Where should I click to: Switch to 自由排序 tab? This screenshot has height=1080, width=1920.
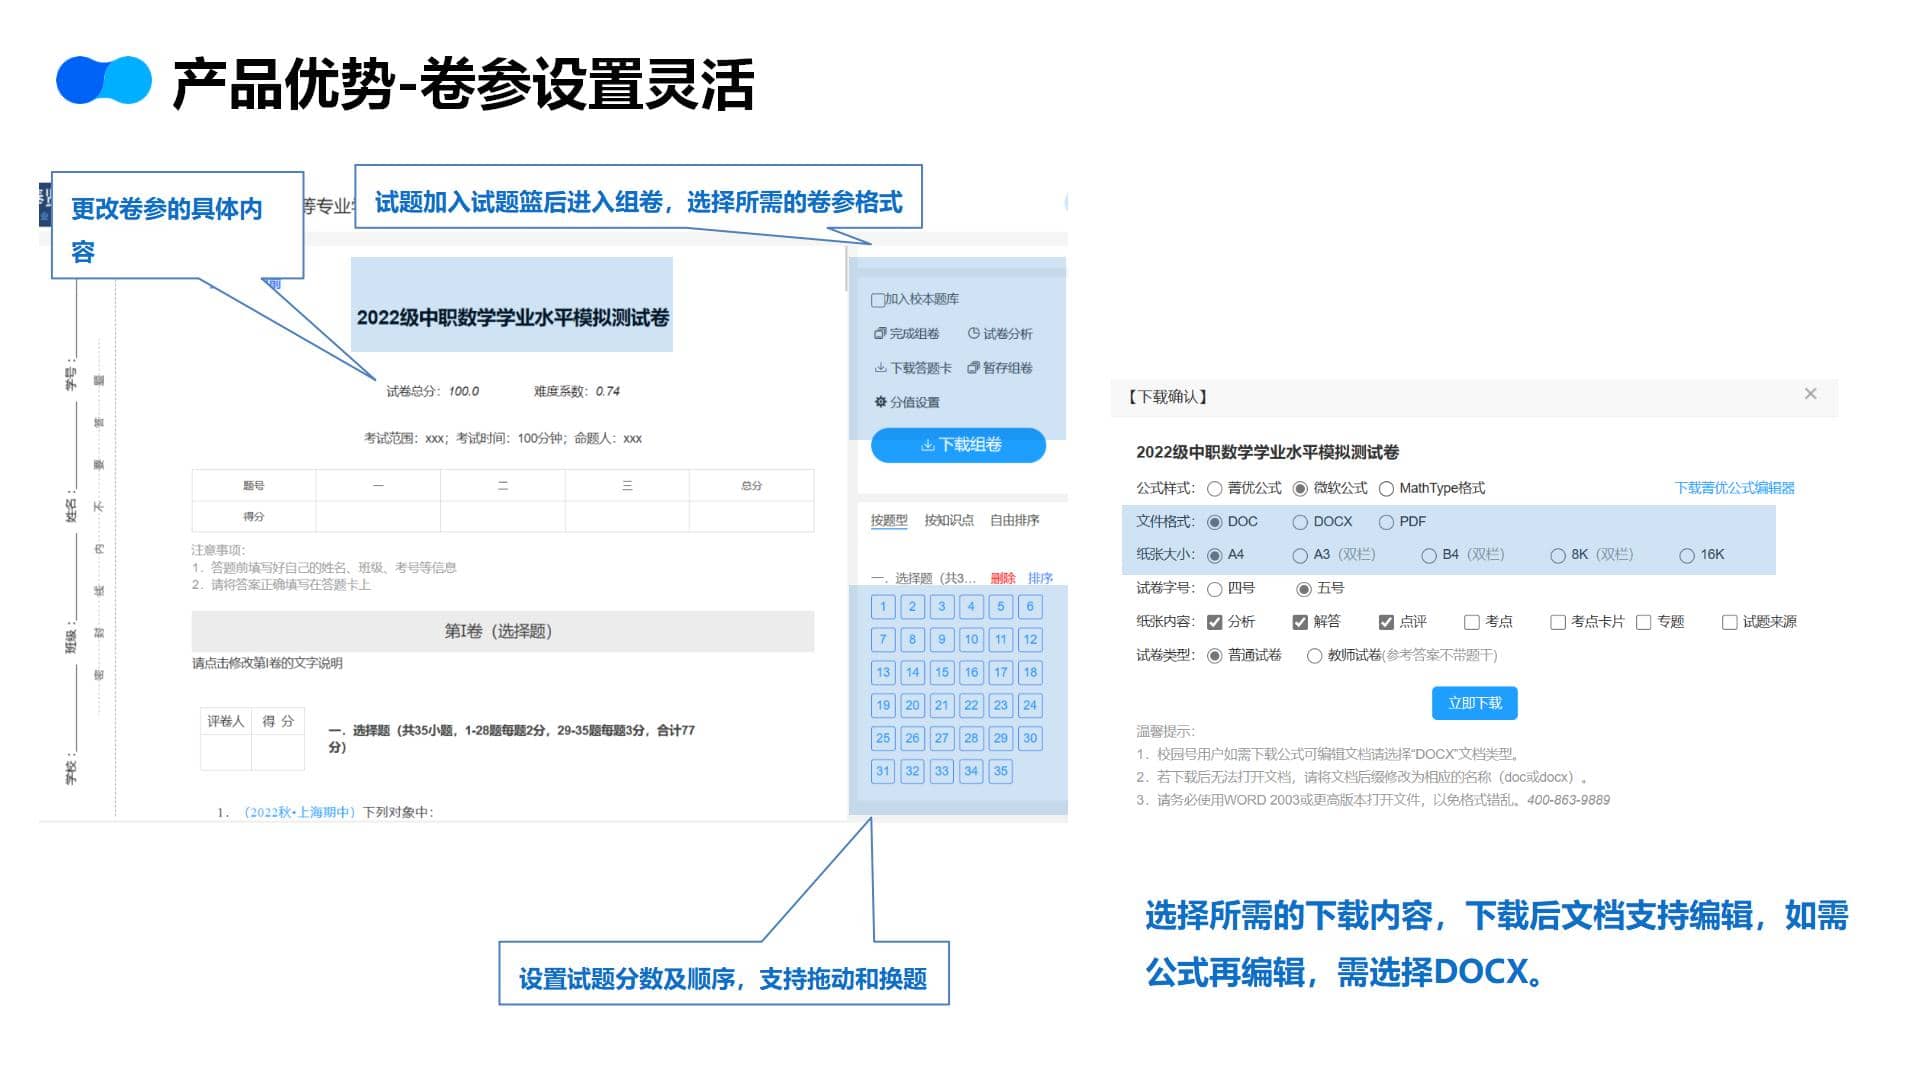coord(1014,520)
